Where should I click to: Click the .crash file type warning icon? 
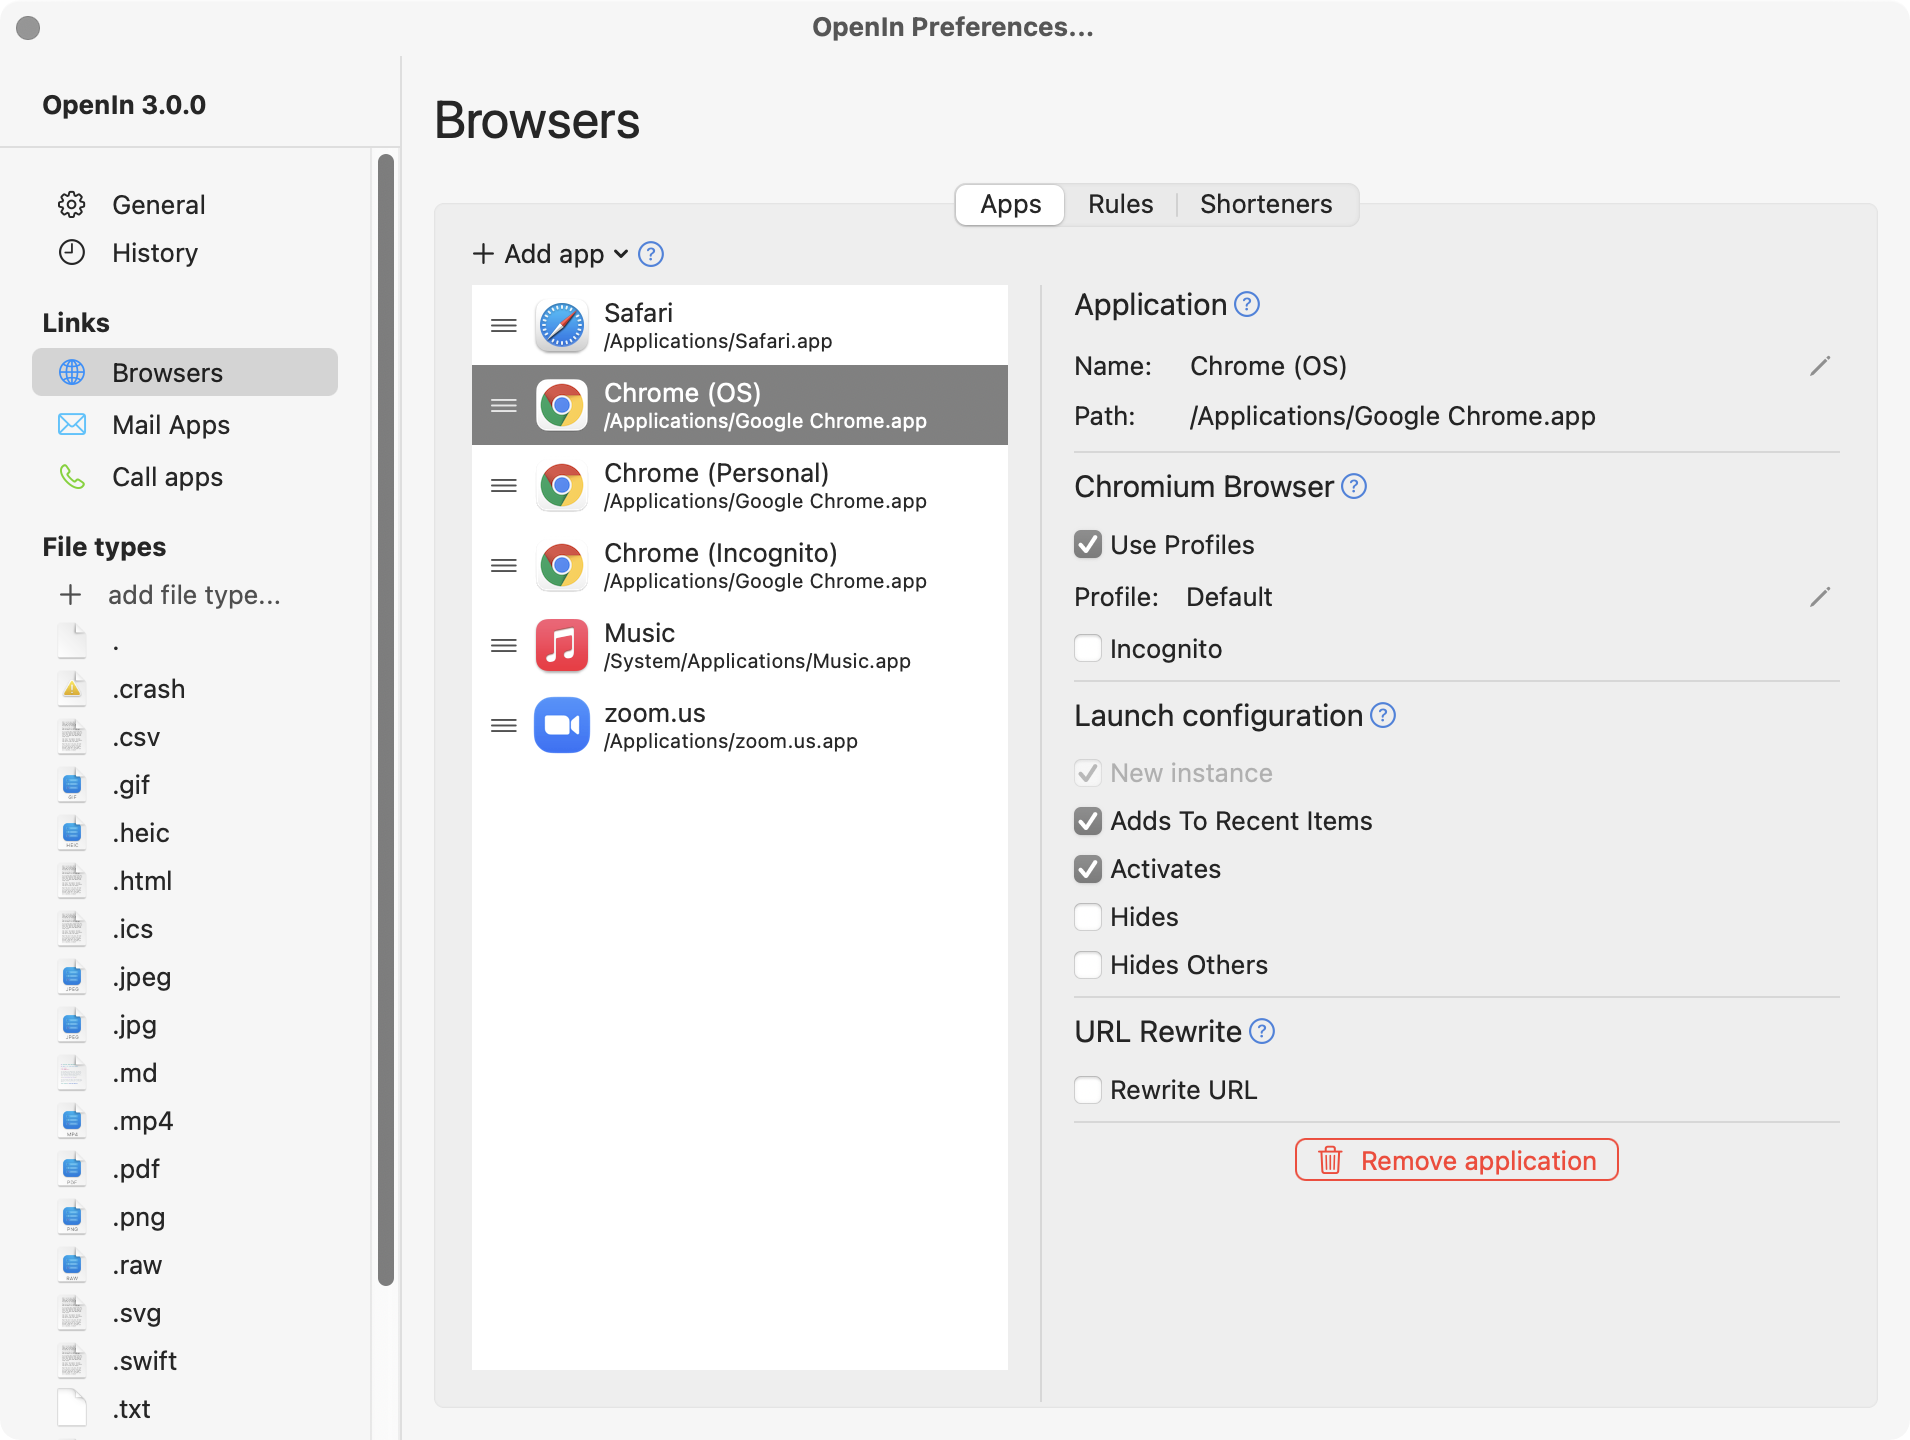coord(72,688)
